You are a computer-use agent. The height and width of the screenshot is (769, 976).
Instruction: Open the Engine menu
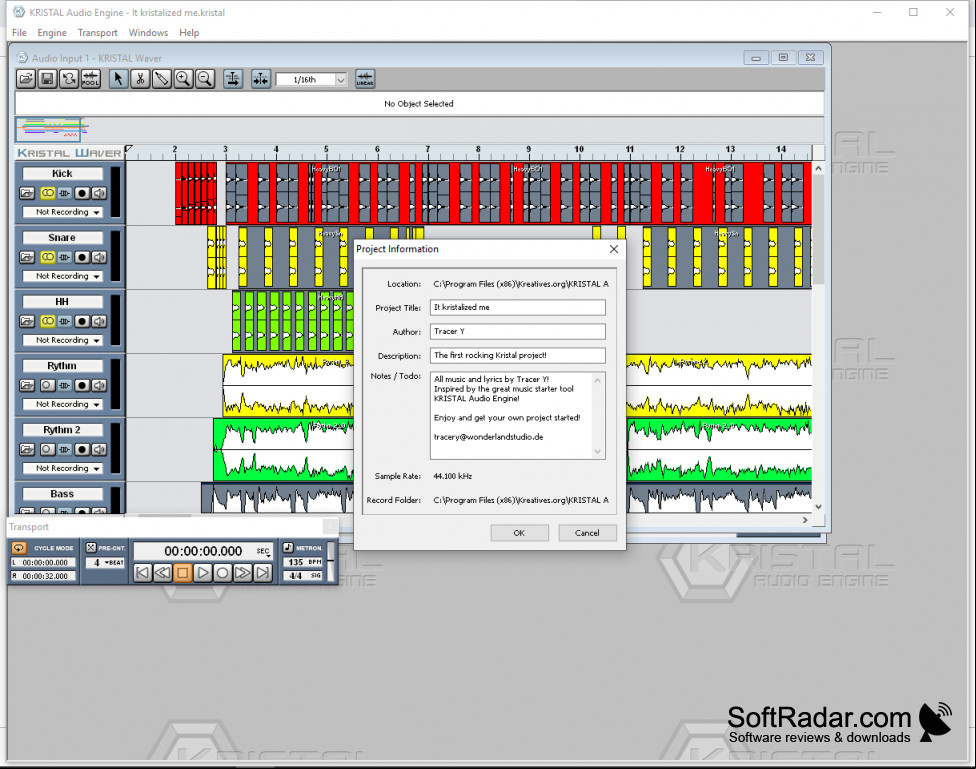pyautogui.click(x=52, y=32)
